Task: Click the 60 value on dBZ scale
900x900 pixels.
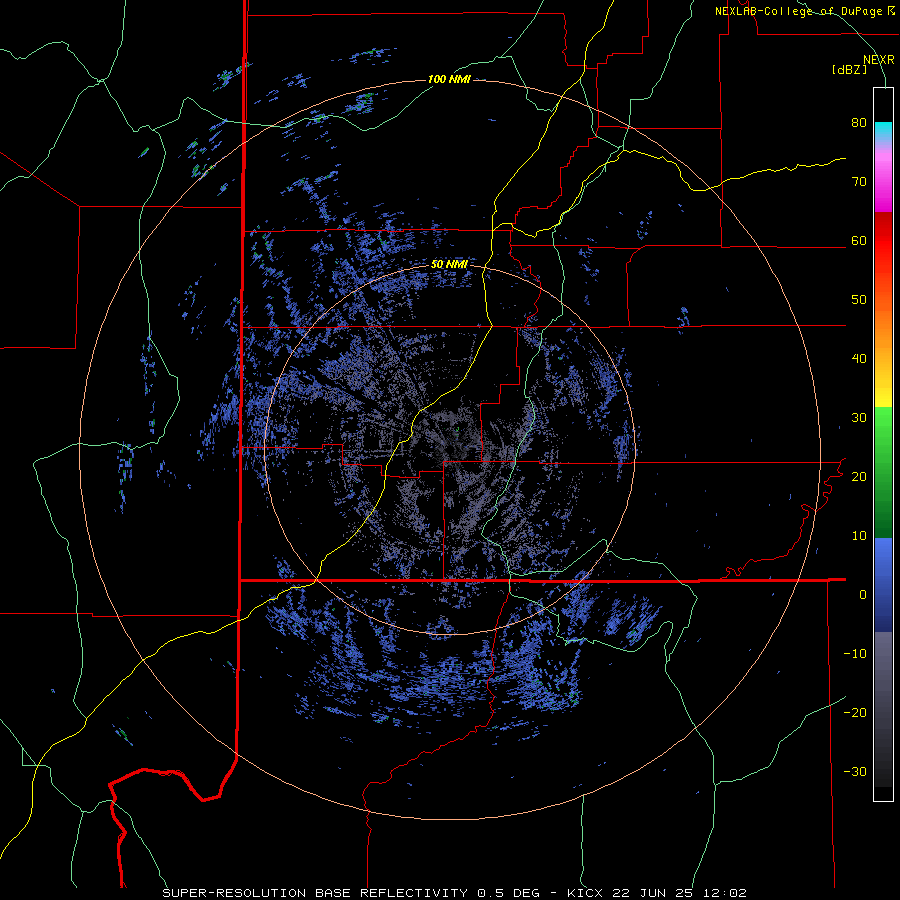Action: 859,240
